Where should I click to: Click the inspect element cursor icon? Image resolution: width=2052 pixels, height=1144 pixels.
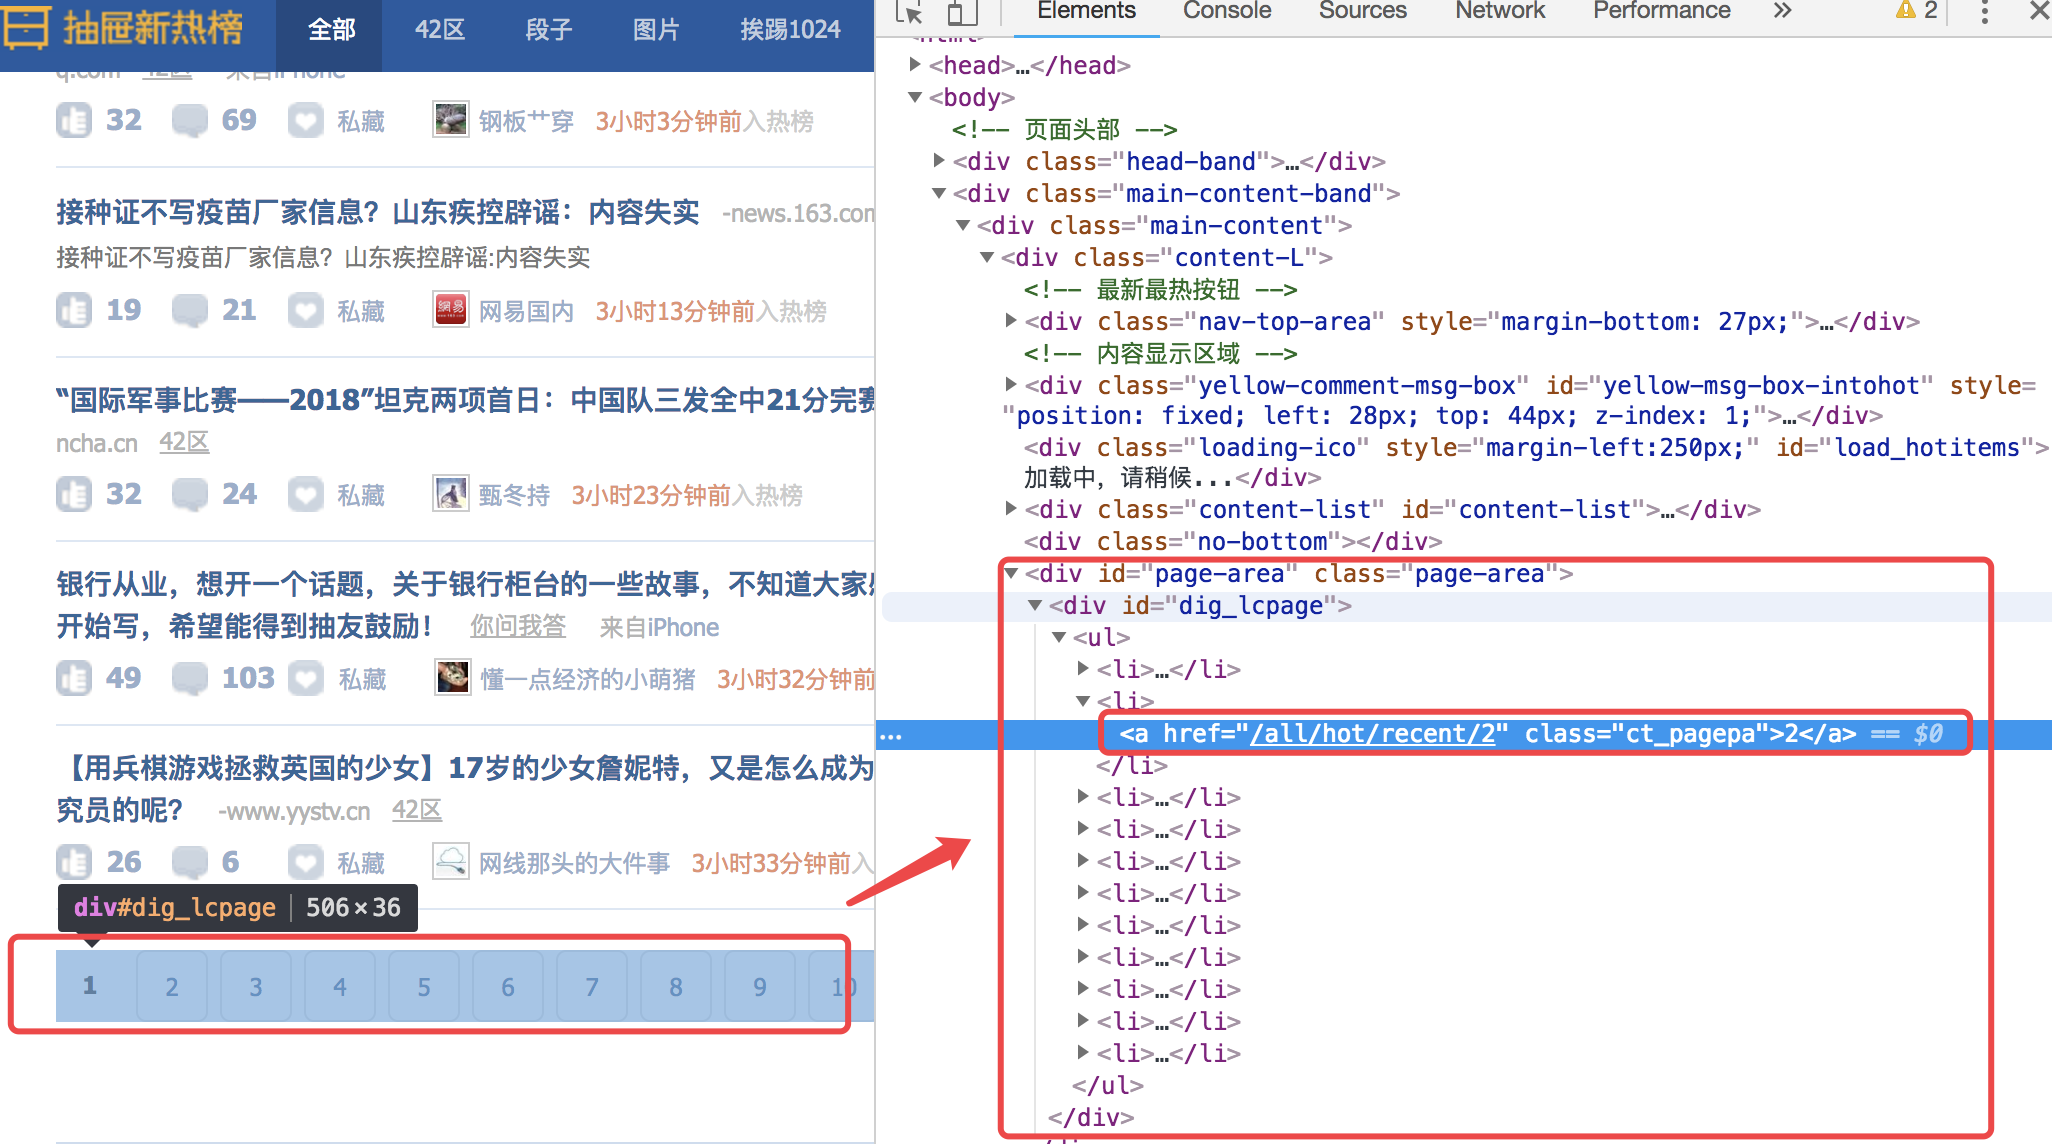(909, 12)
